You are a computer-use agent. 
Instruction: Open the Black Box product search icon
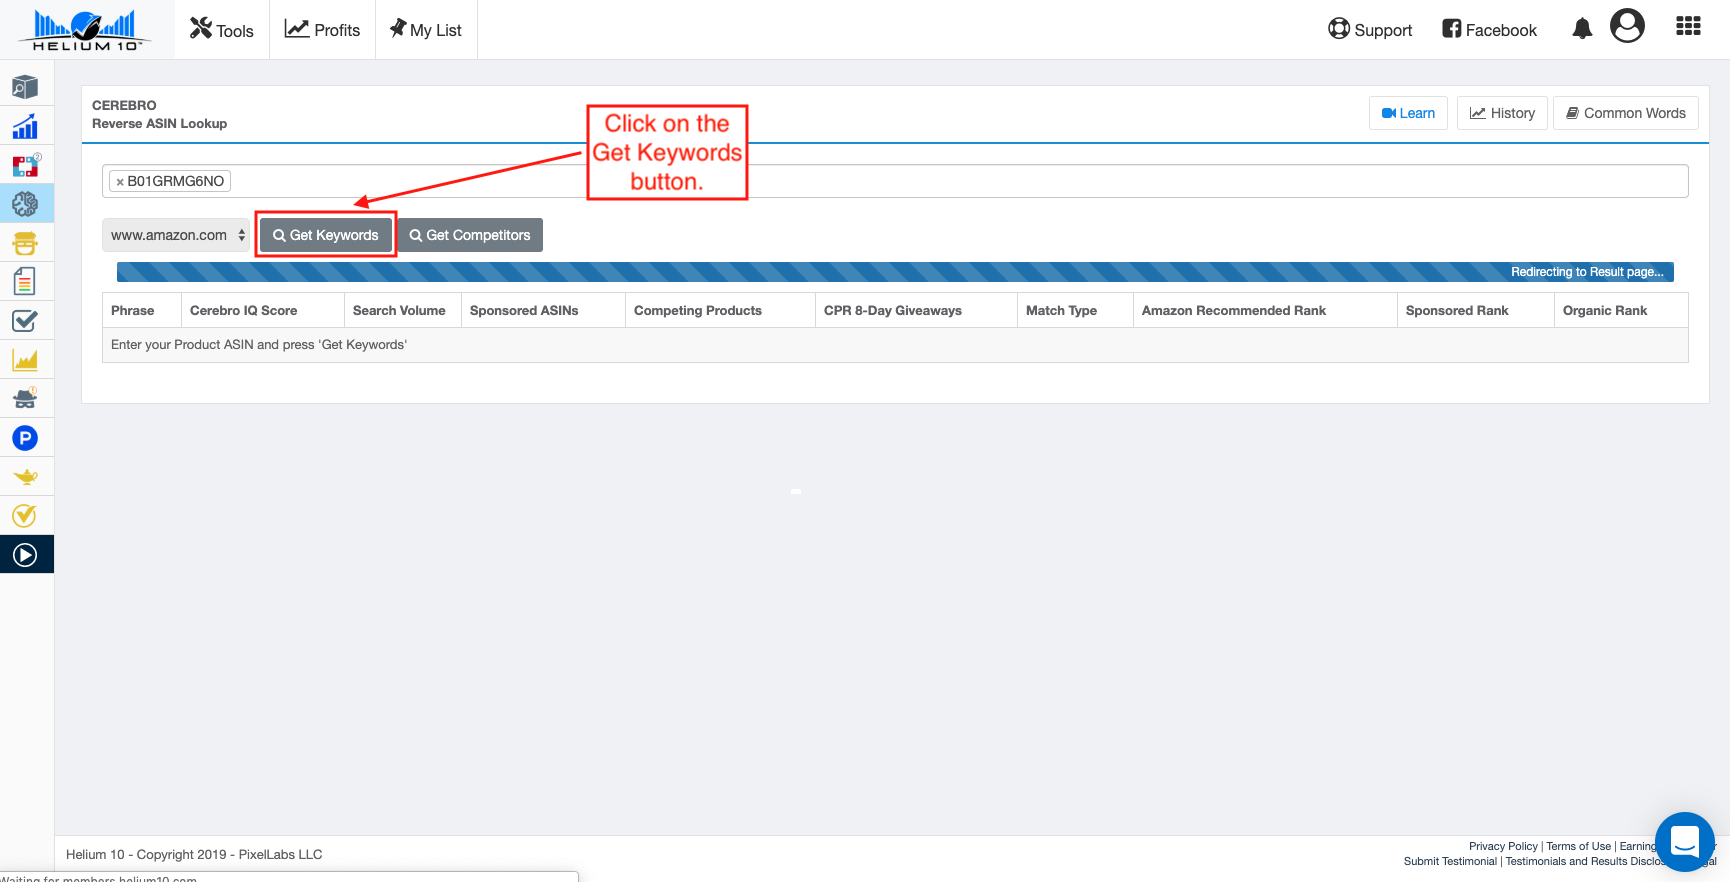coord(25,87)
